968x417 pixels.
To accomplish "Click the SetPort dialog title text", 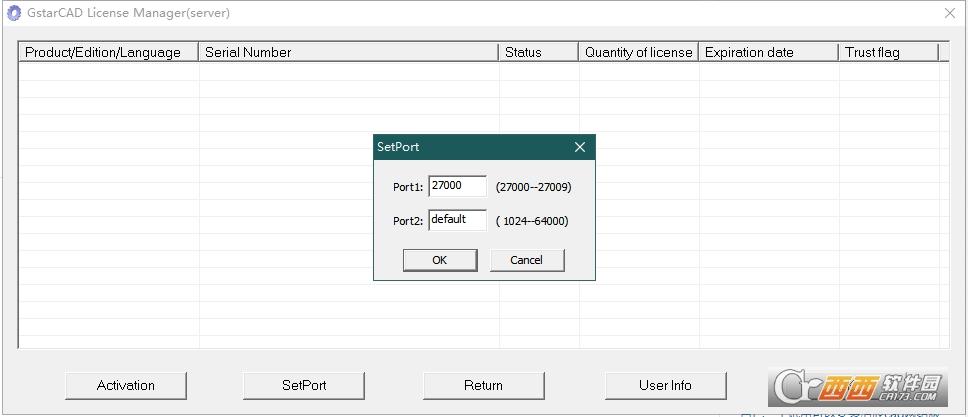I will coord(398,147).
